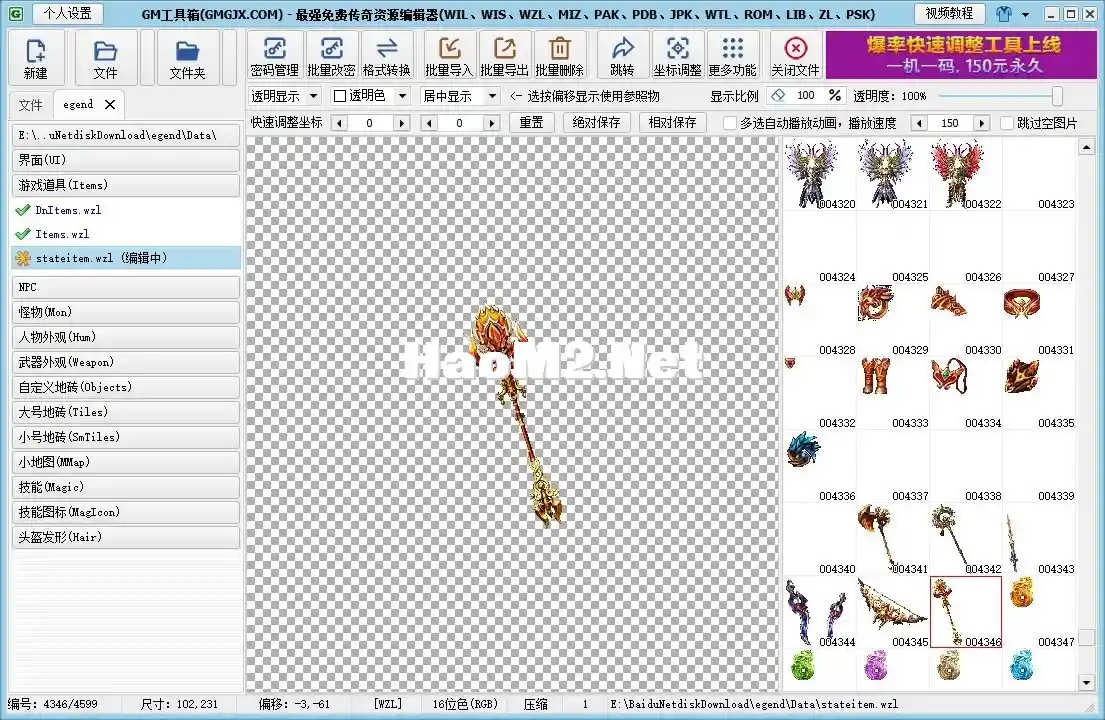Click the 批量导出 batch export icon

505,56
